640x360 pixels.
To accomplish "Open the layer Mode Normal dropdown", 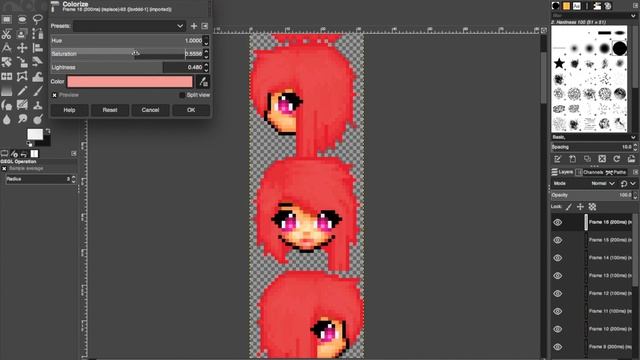I will [x=603, y=184].
